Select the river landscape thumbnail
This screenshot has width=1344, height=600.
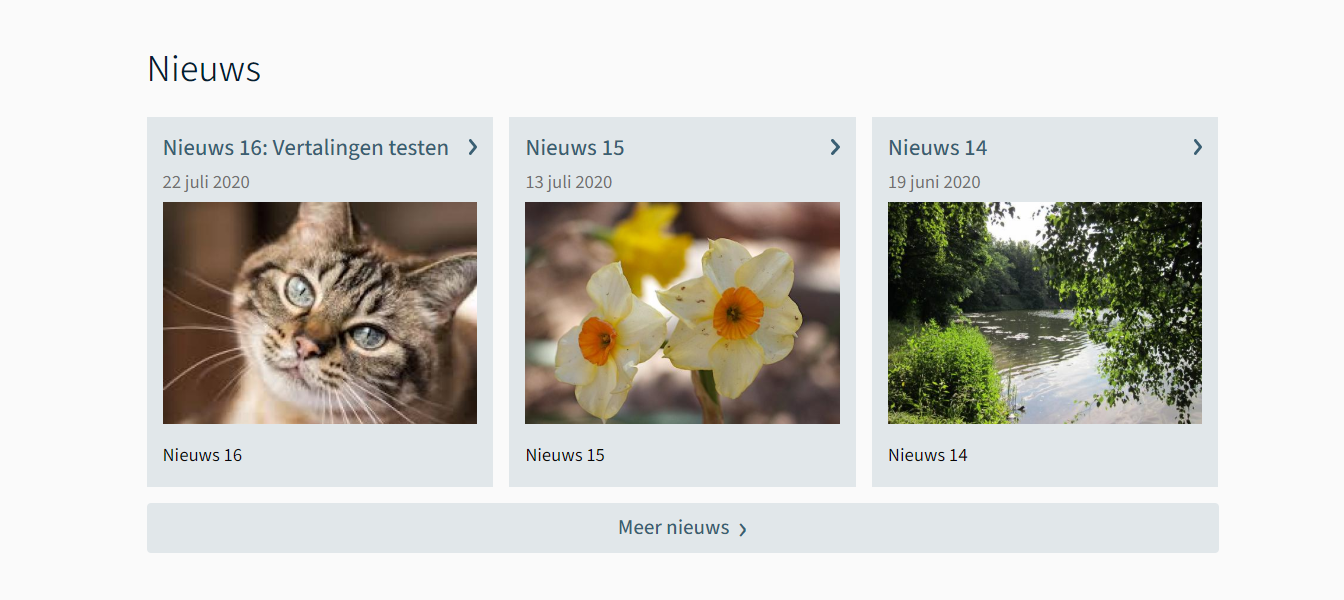1045,313
